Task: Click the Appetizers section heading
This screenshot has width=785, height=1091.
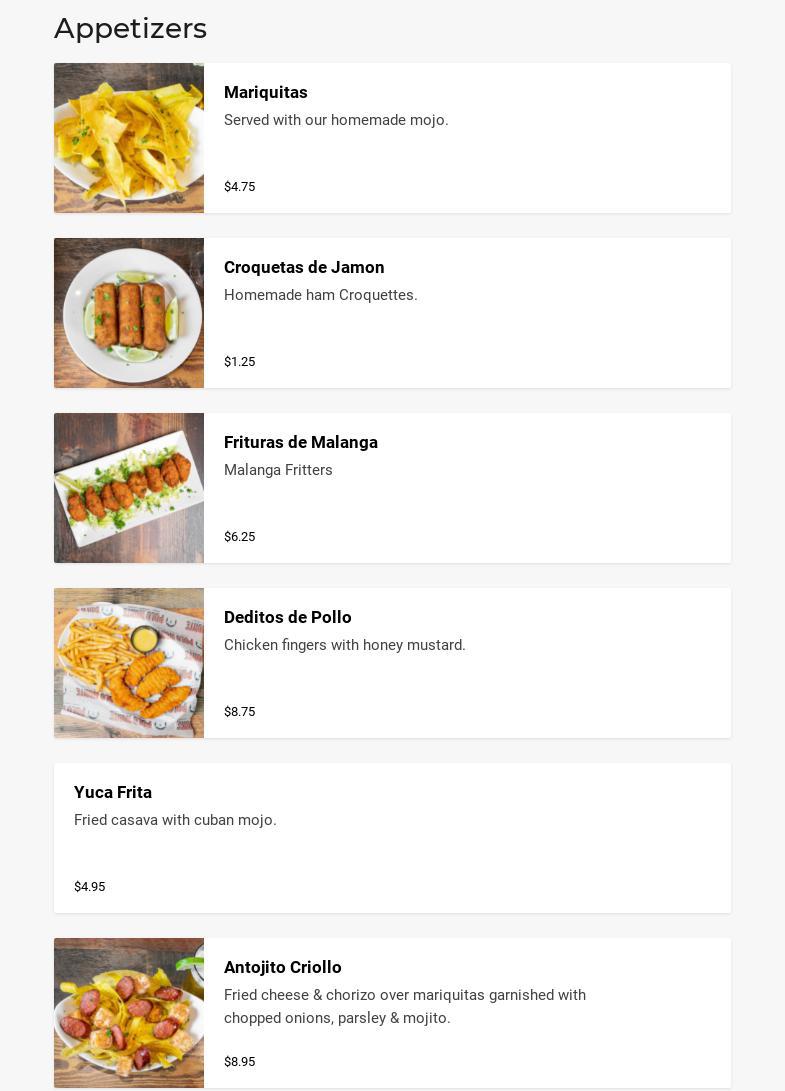Action: click(131, 28)
